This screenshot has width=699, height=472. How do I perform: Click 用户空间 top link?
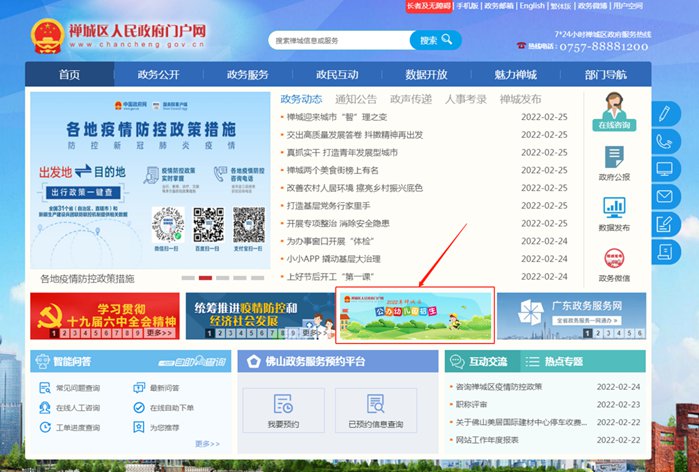[628, 6]
